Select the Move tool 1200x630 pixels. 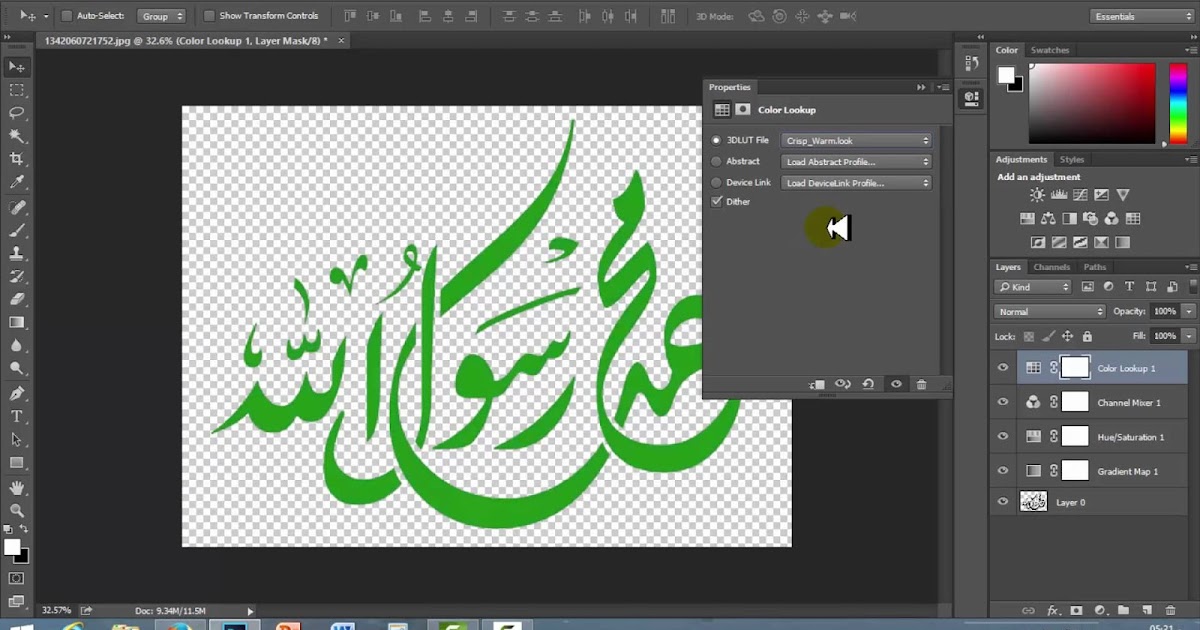click(x=14, y=66)
